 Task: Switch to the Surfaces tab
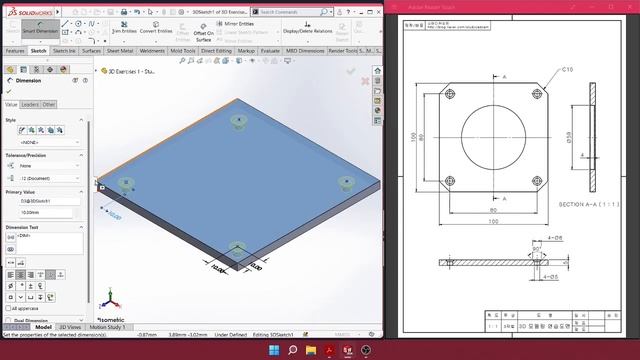[x=91, y=51]
